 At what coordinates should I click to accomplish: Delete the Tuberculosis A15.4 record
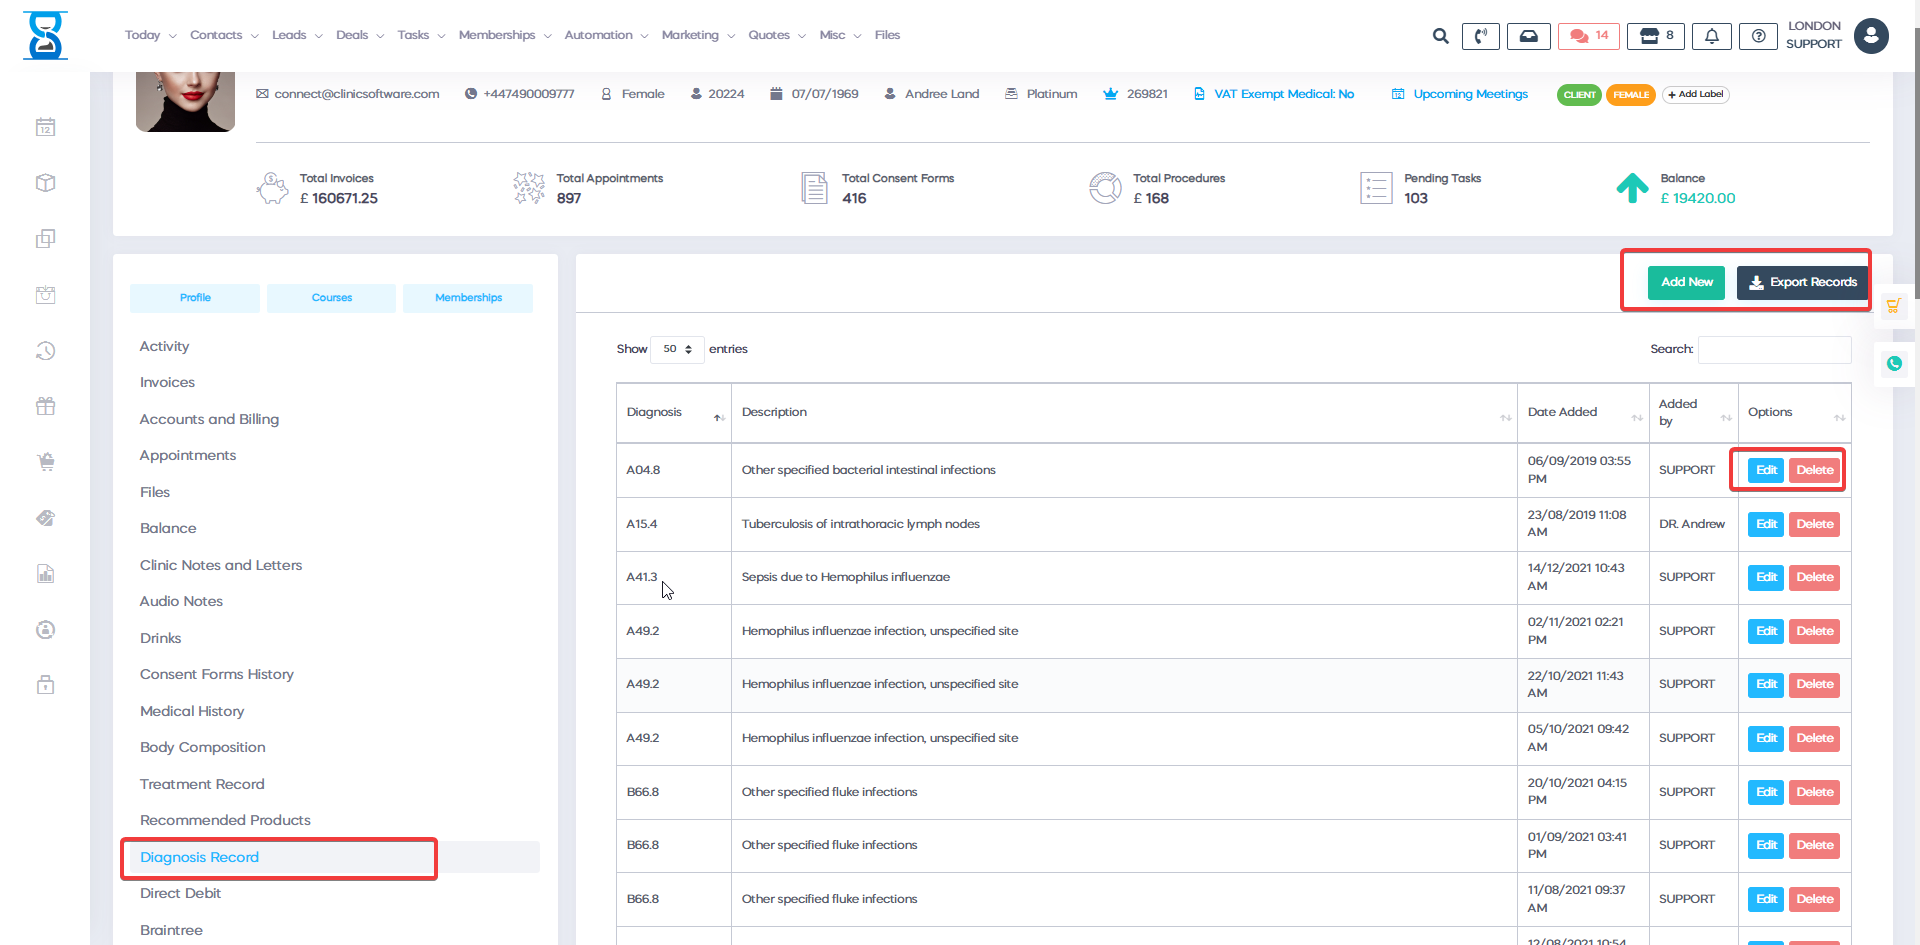tap(1814, 524)
